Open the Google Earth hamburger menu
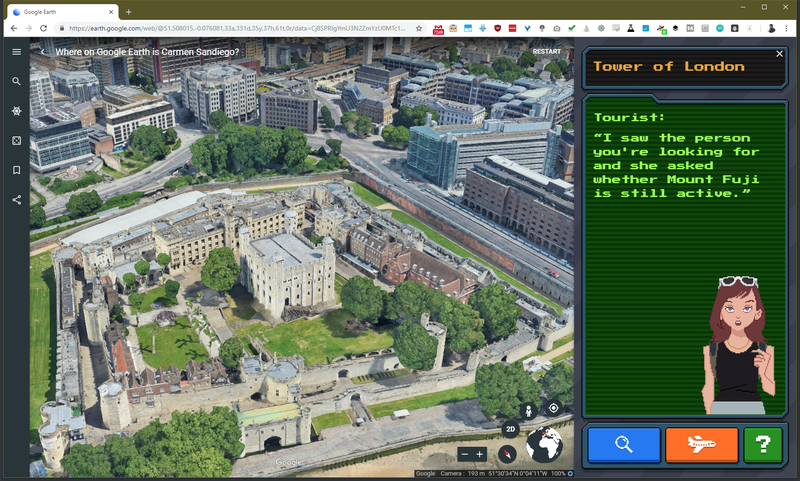Viewport: 800px width, 481px height. pyautogui.click(x=16, y=52)
